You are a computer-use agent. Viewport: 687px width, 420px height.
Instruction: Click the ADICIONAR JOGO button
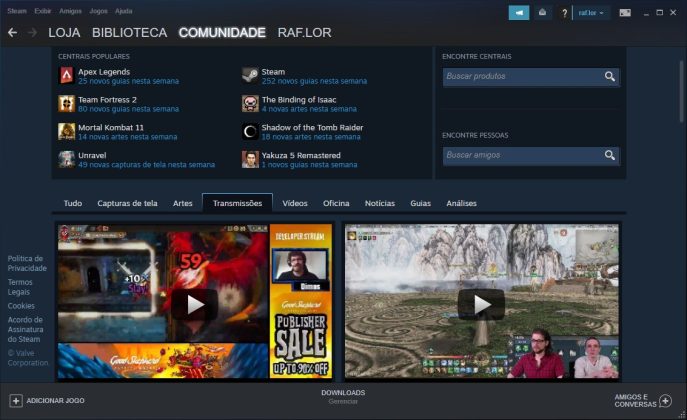[x=47, y=401]
